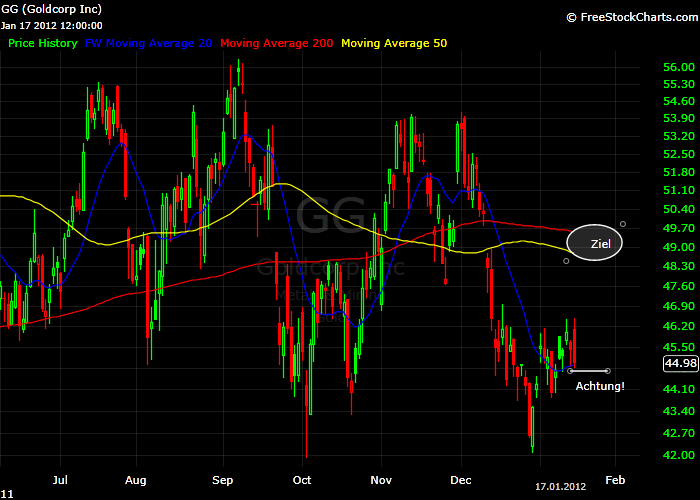Click the 53.90 price axis label
The image size is (700, 500).
[x=679, y=118]
